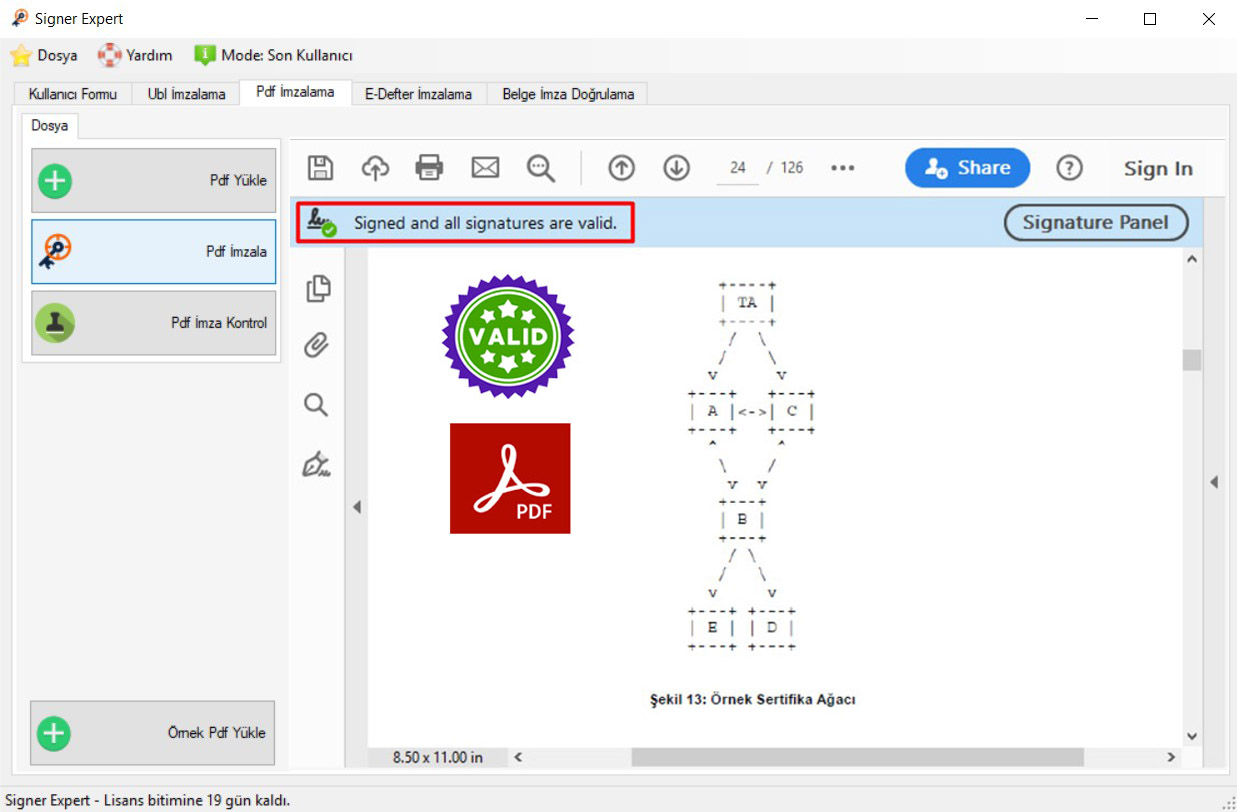Open the page thumbnails sidebar icon
The height and width of the screenshot is (812, 1237).
pos(318,288)
